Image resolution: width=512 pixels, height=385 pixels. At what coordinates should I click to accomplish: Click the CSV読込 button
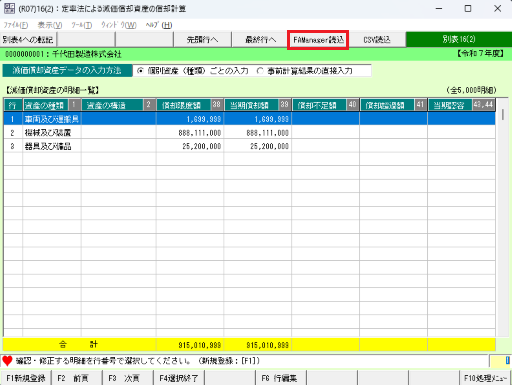tap(377, 40)
